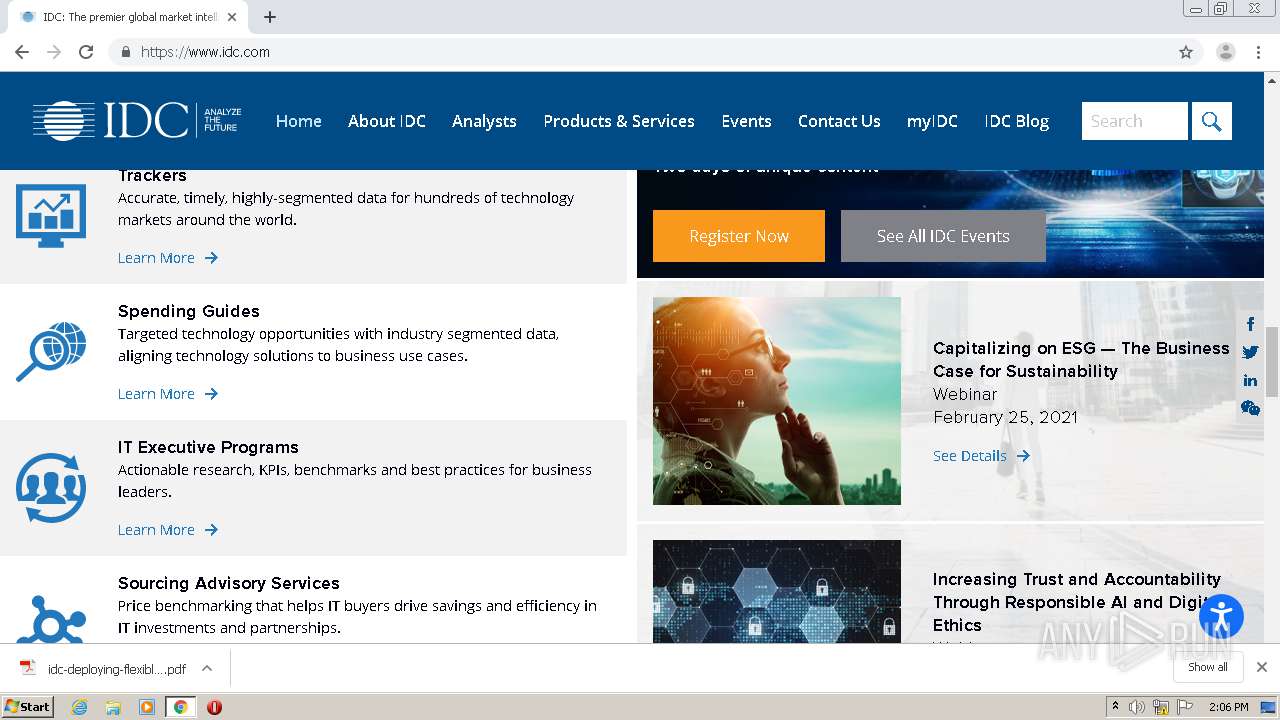Open the red Opera-like taskbar icon
This screenshot has width=1280, height=720.
coord(214,707)
